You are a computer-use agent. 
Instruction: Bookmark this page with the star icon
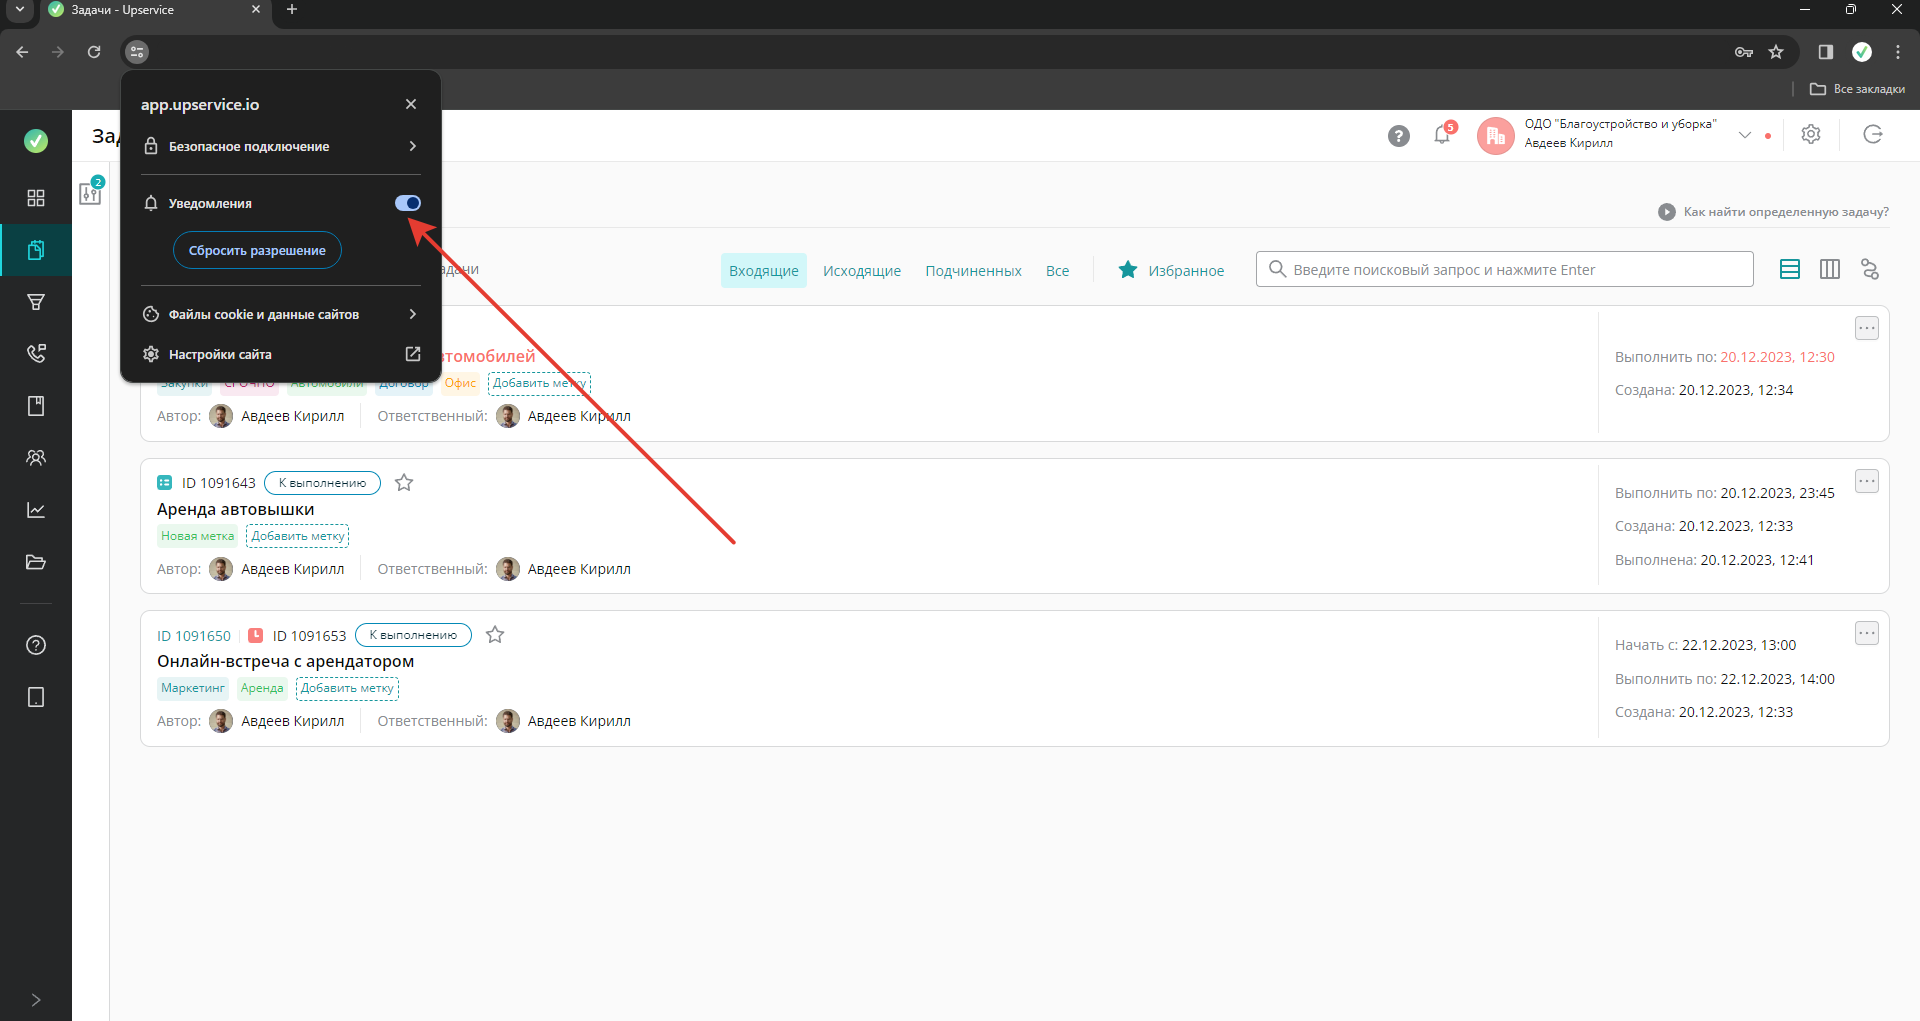(1776, 52)
